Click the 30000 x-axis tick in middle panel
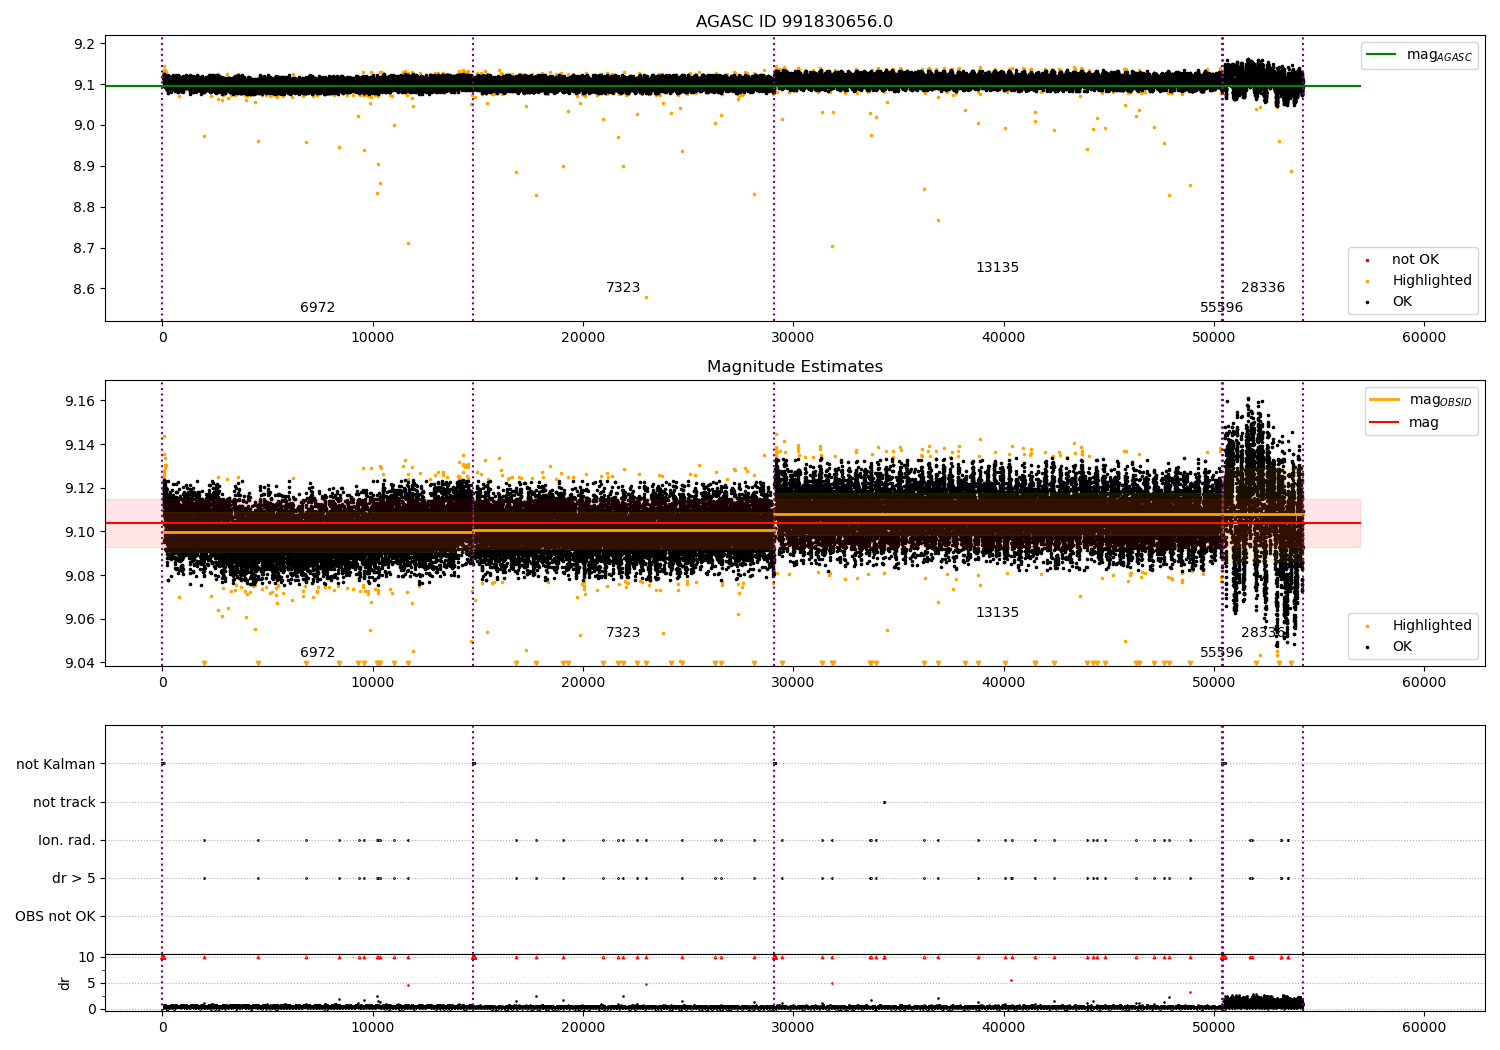Screen dimensions: 1500x1050 click(793, 683)
